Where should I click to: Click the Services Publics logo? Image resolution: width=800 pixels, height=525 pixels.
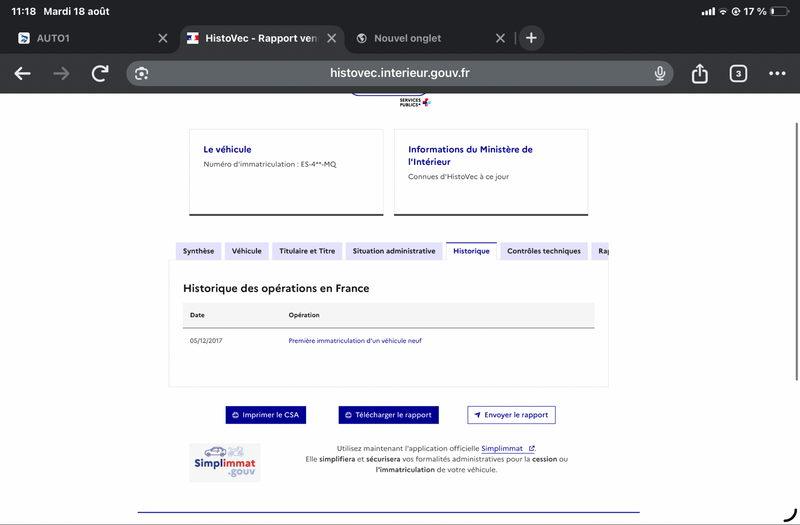415,102
